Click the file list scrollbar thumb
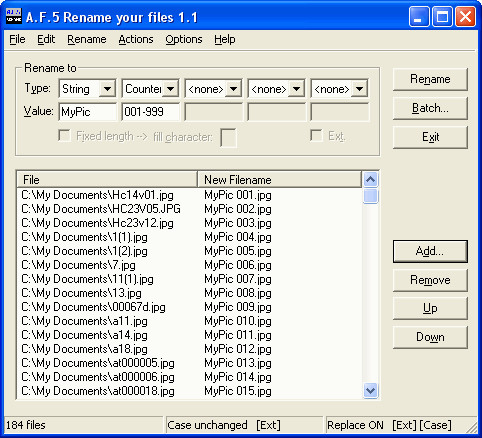Screen dimensions: 482x438 point(370,196)
